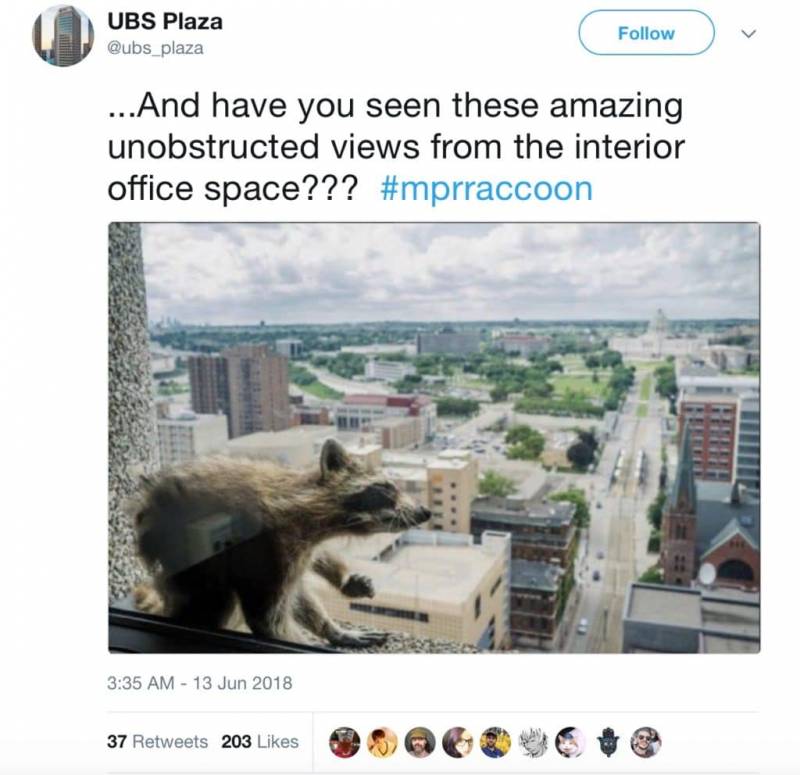Click the hamsa hand liker avatar
This screenshot has width=800, height=775.
click(x=608, y=742)
